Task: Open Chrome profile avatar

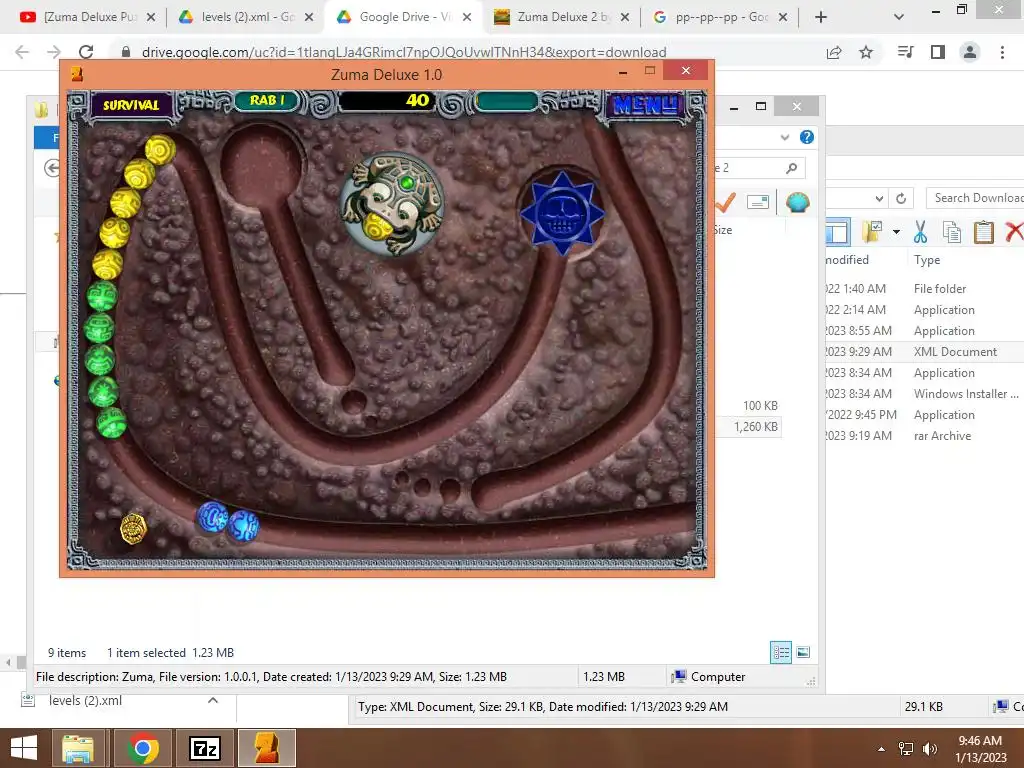Action: click(x=970, y=52)
